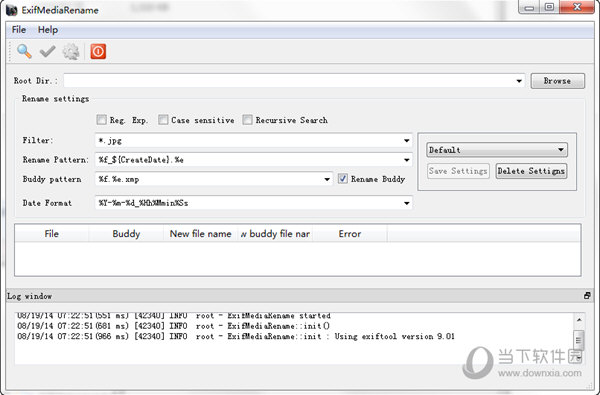600x395 pixels.
Task: Click the new buddy file name column header
Action: 275,233
